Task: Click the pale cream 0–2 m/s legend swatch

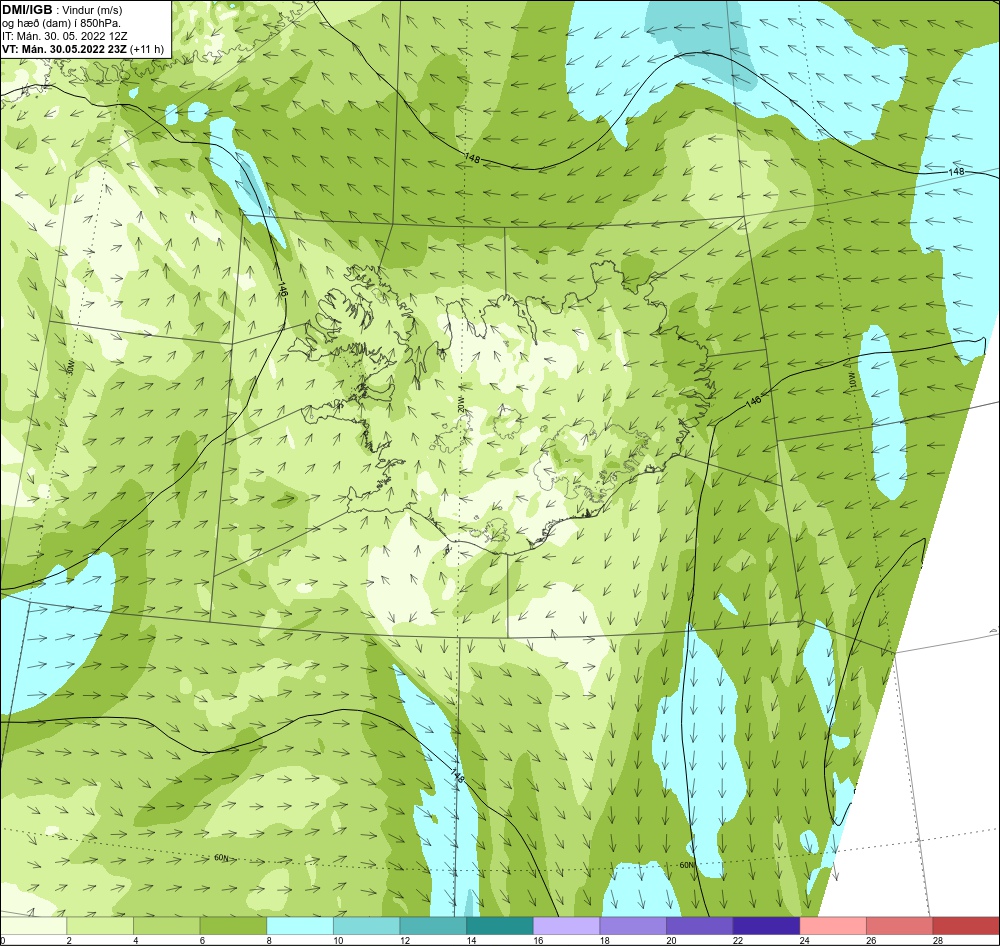Action: pos(33,926)
